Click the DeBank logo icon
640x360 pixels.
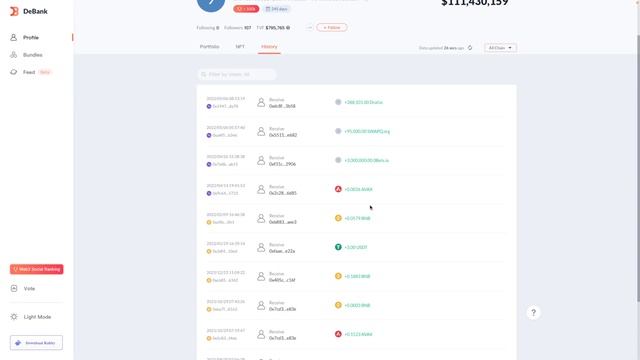[x=14, y=11]
